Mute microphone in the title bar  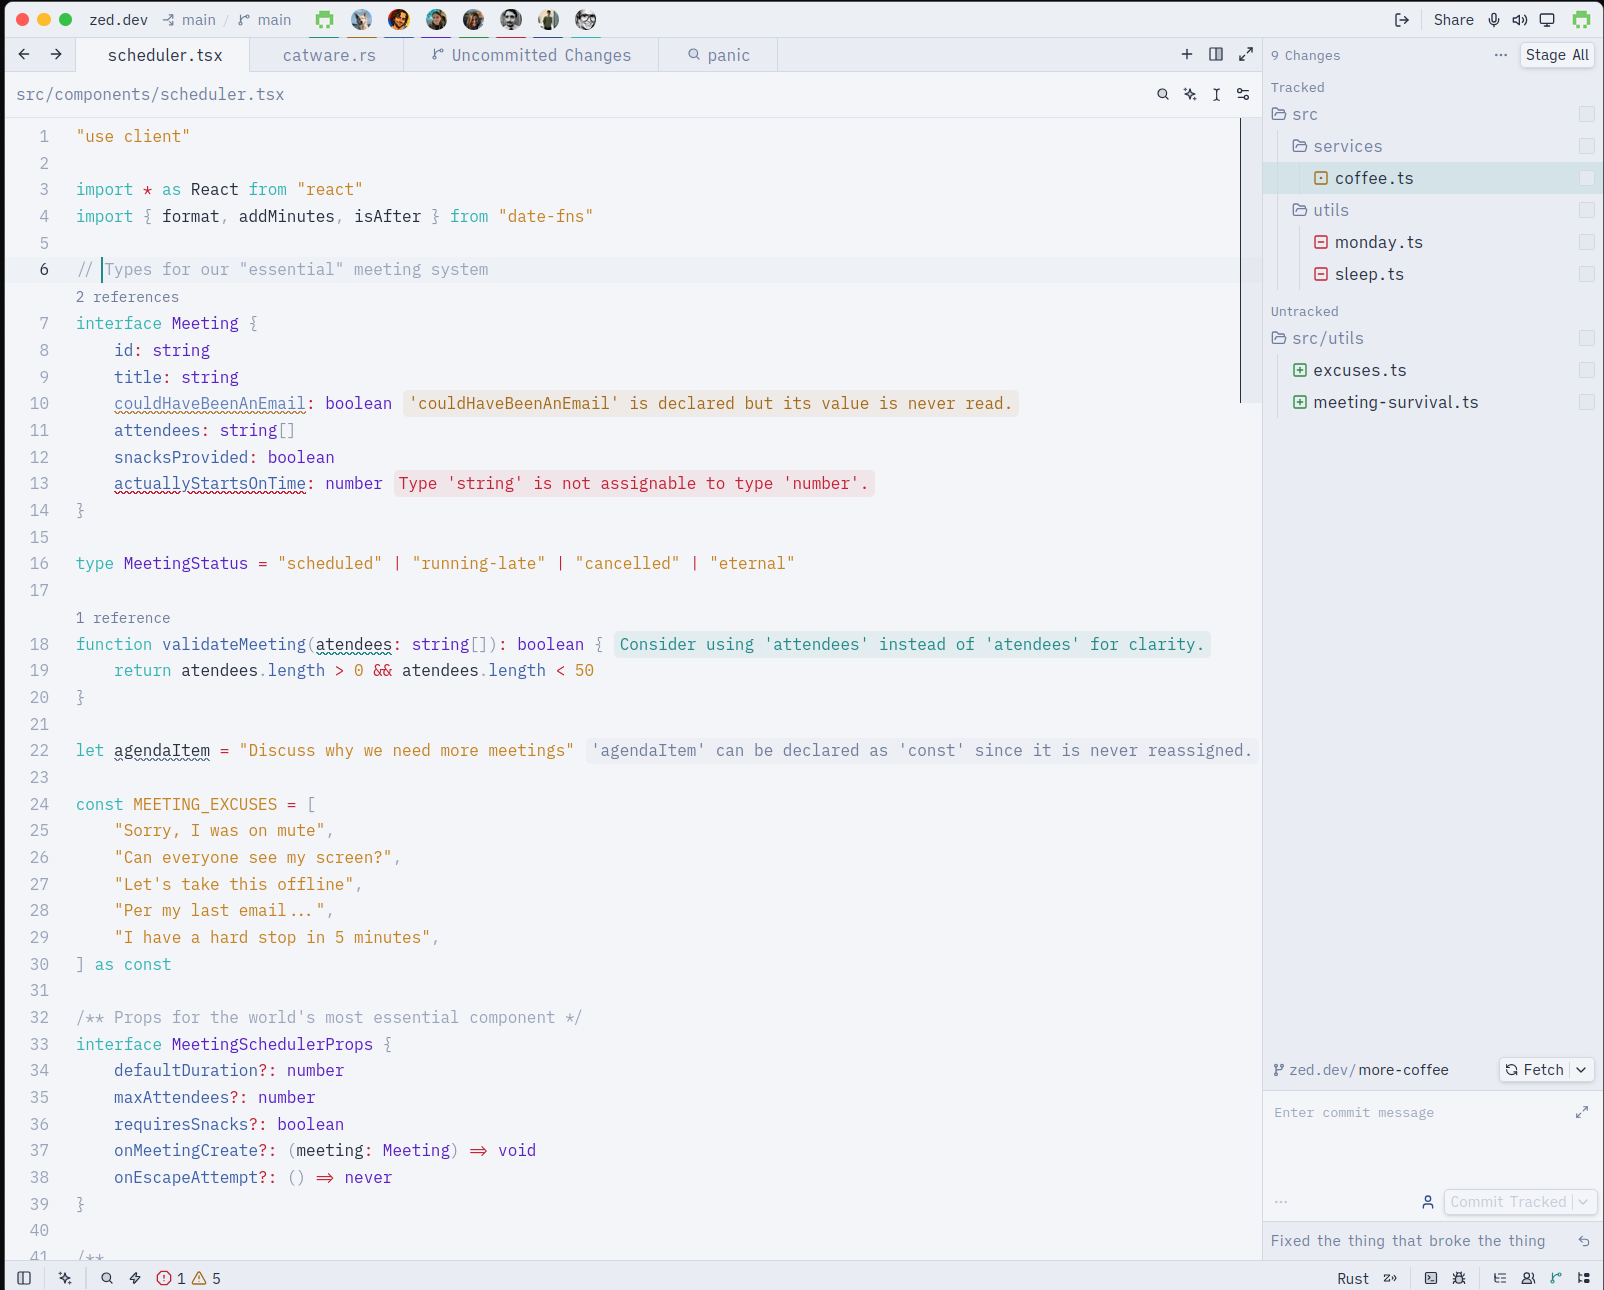pyautogui.click(x=1494, y=20)
